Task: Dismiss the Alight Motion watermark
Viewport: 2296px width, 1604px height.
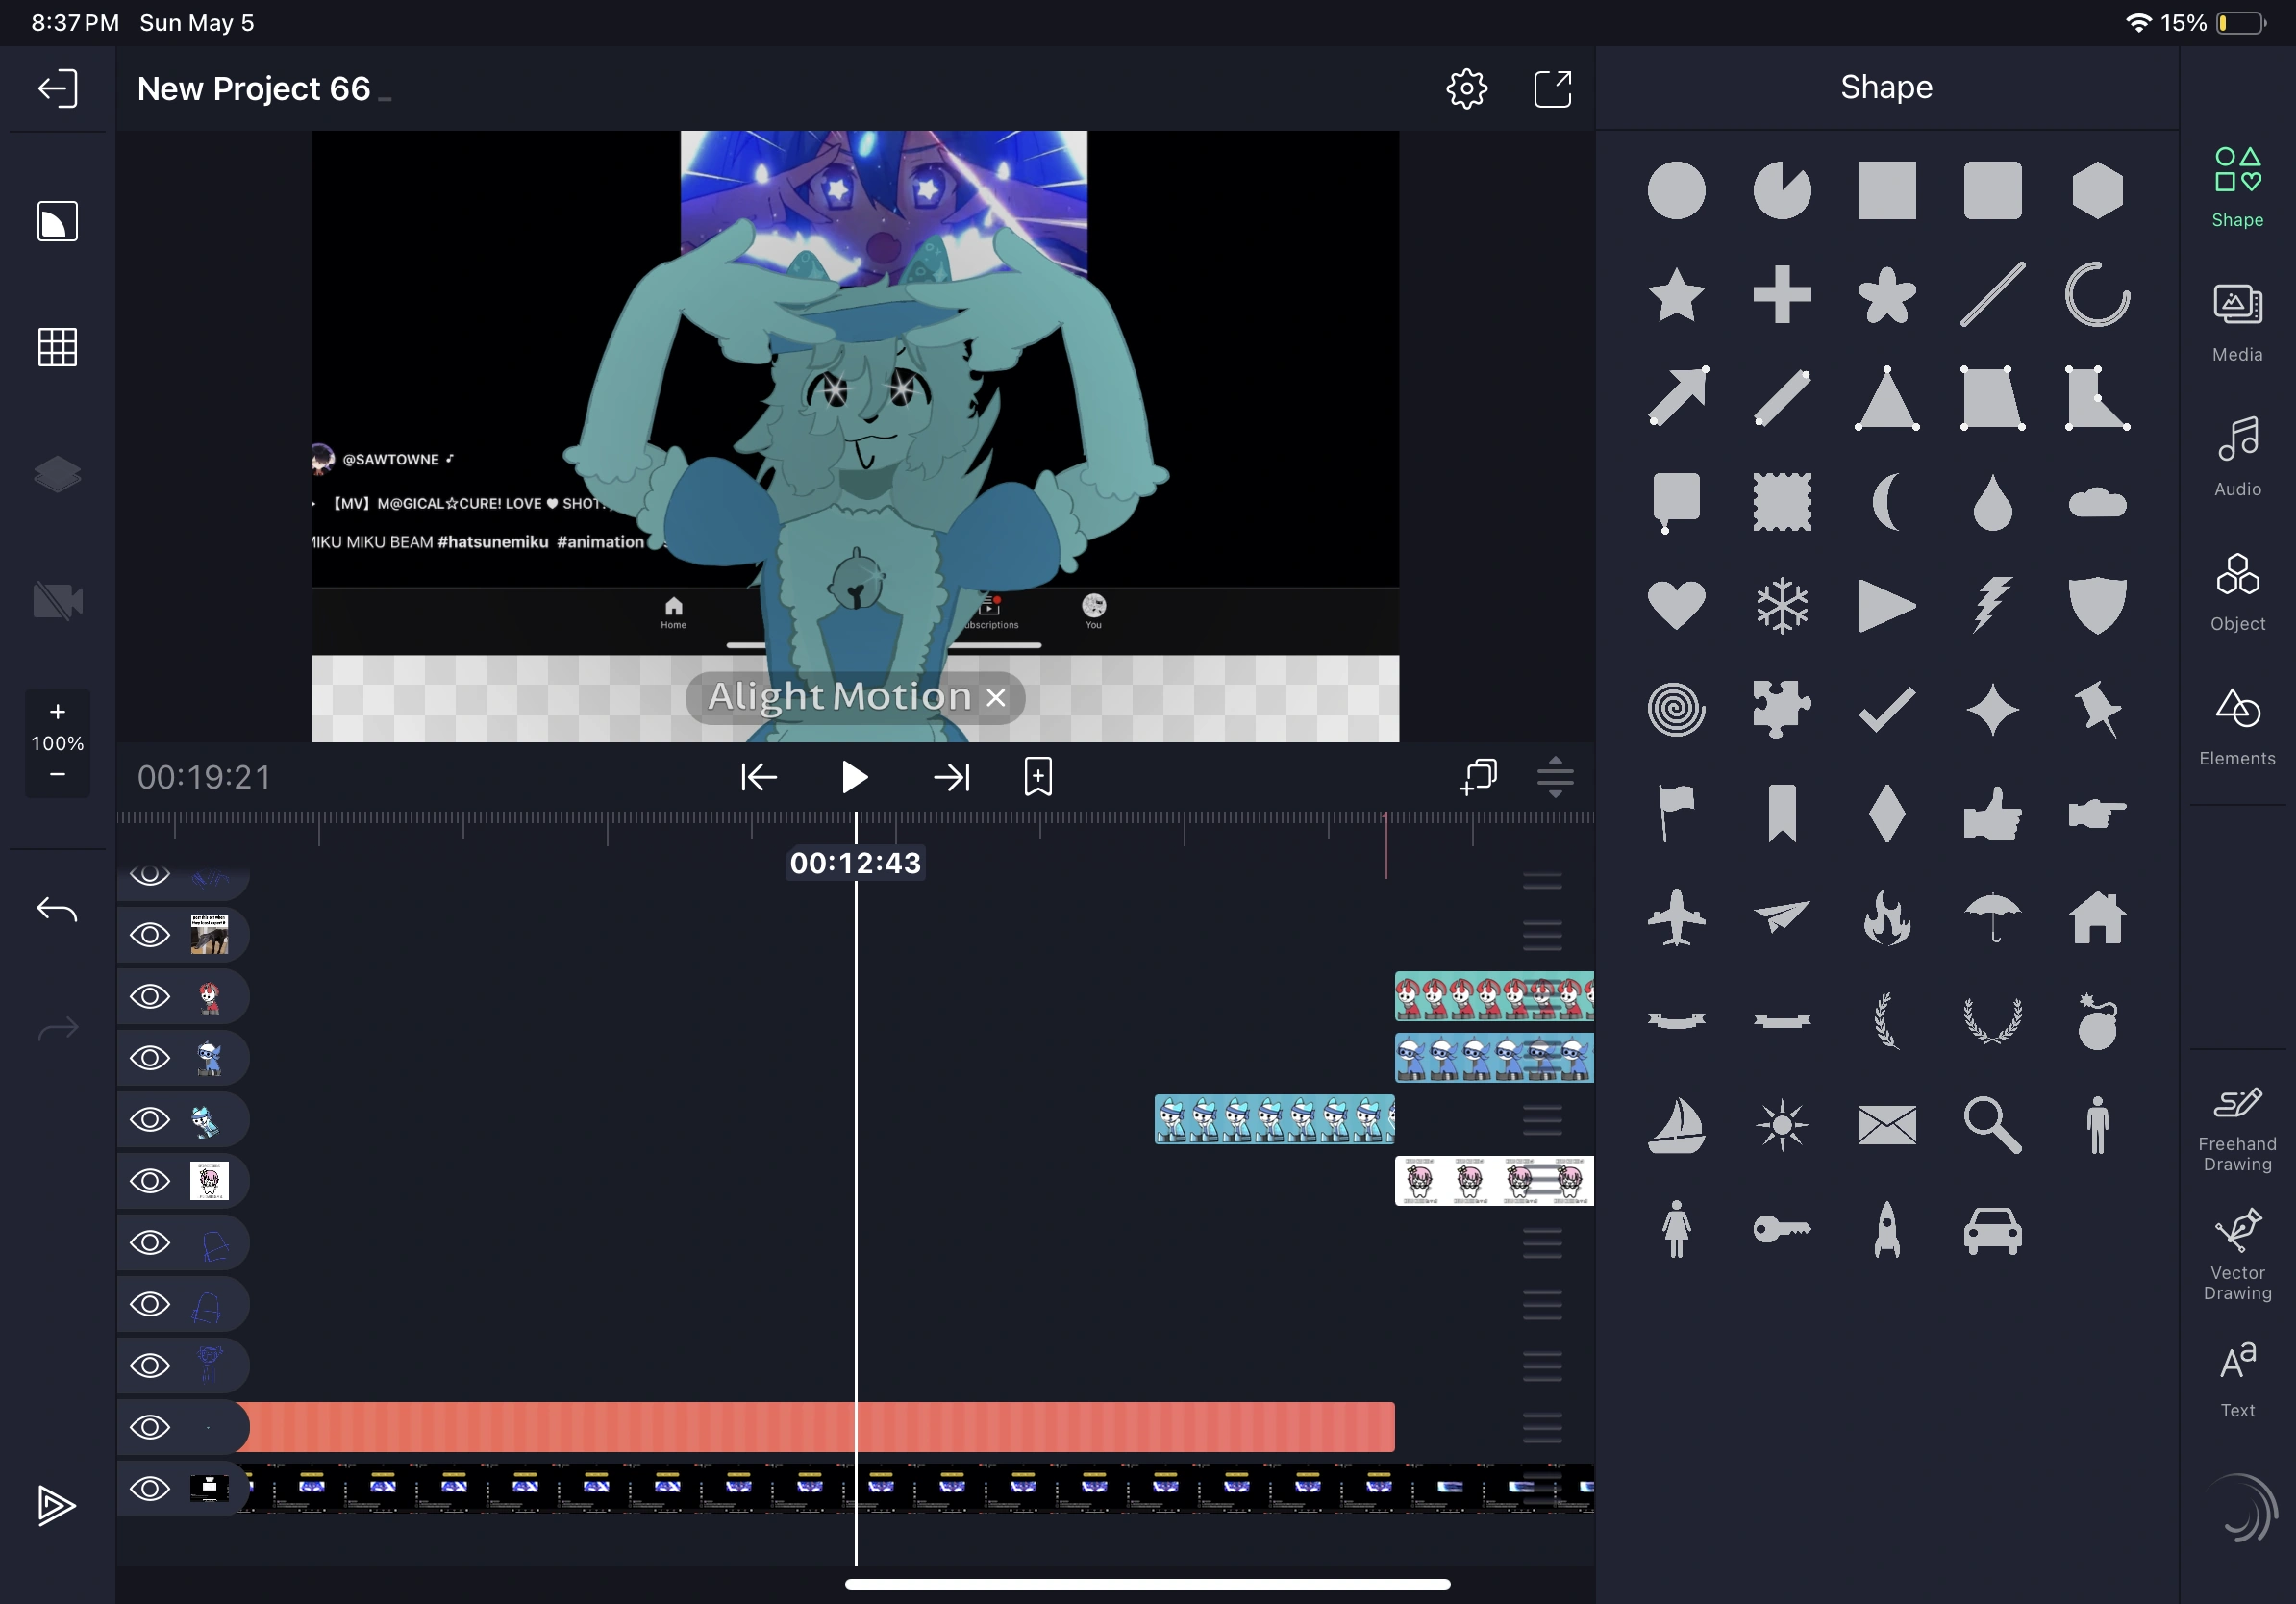Action: (995, 697)
